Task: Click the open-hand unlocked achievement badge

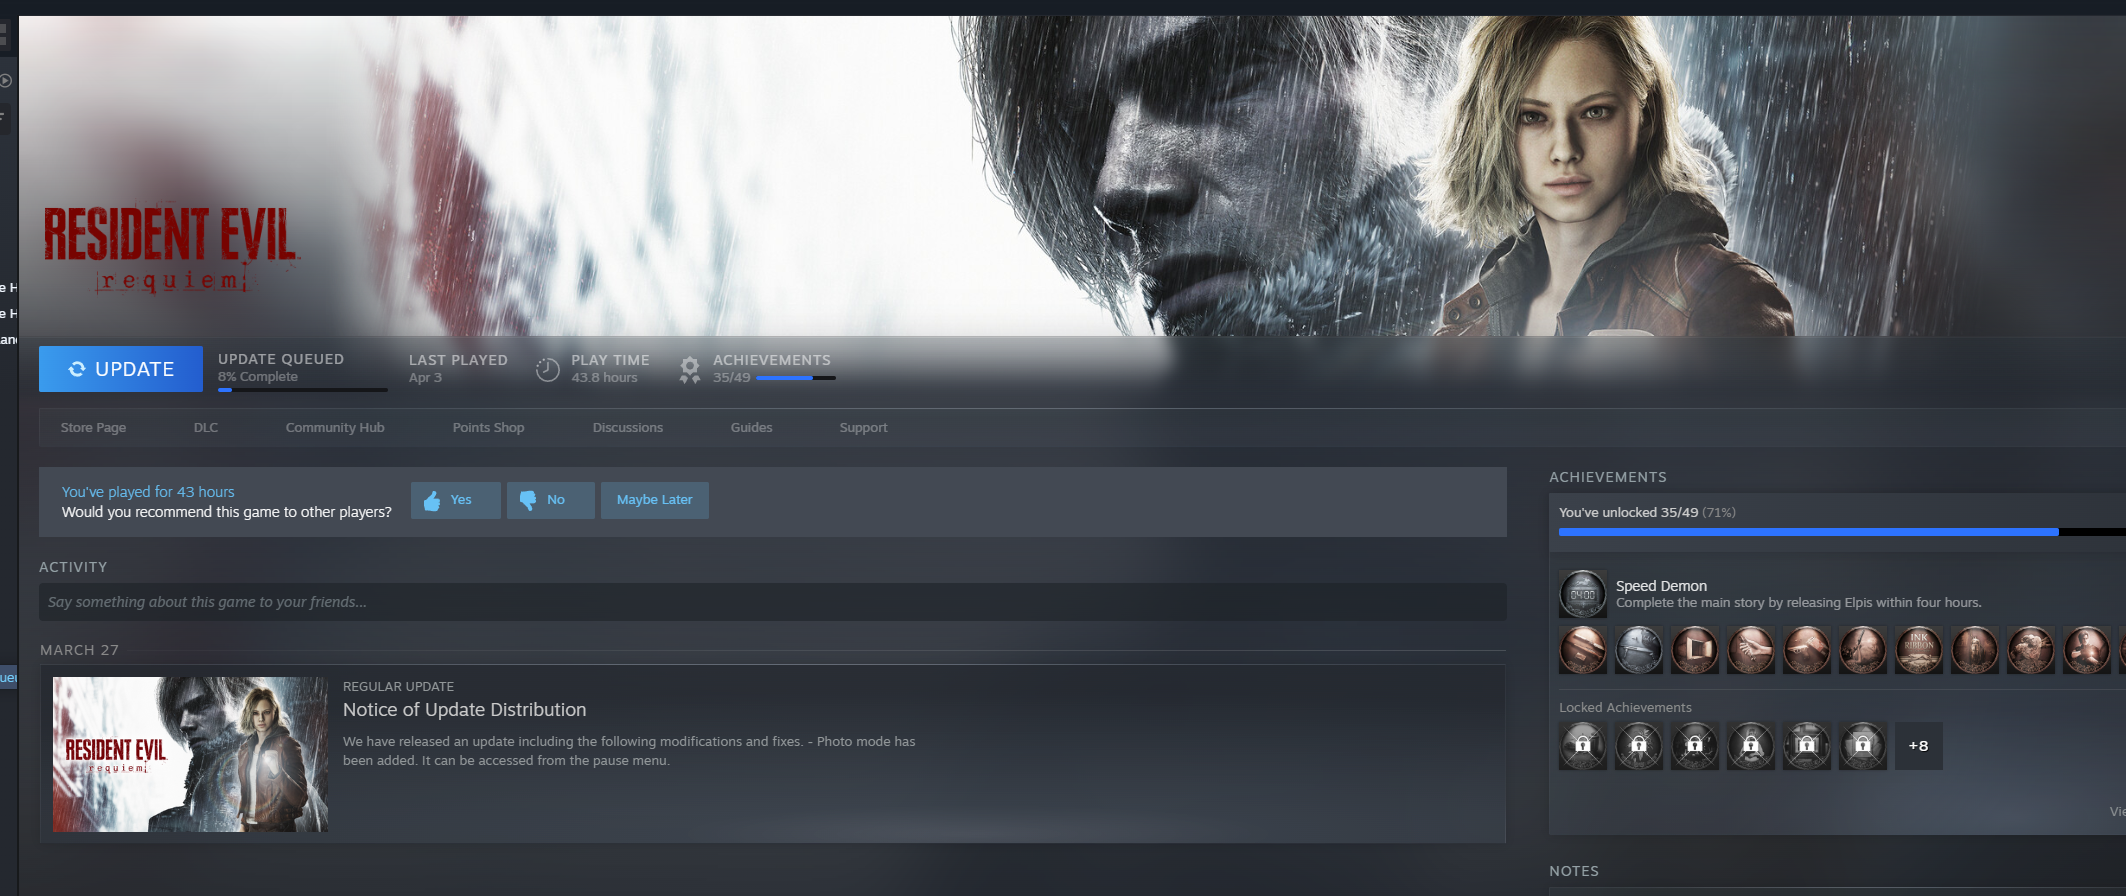Action: [x=1750, y=650]
